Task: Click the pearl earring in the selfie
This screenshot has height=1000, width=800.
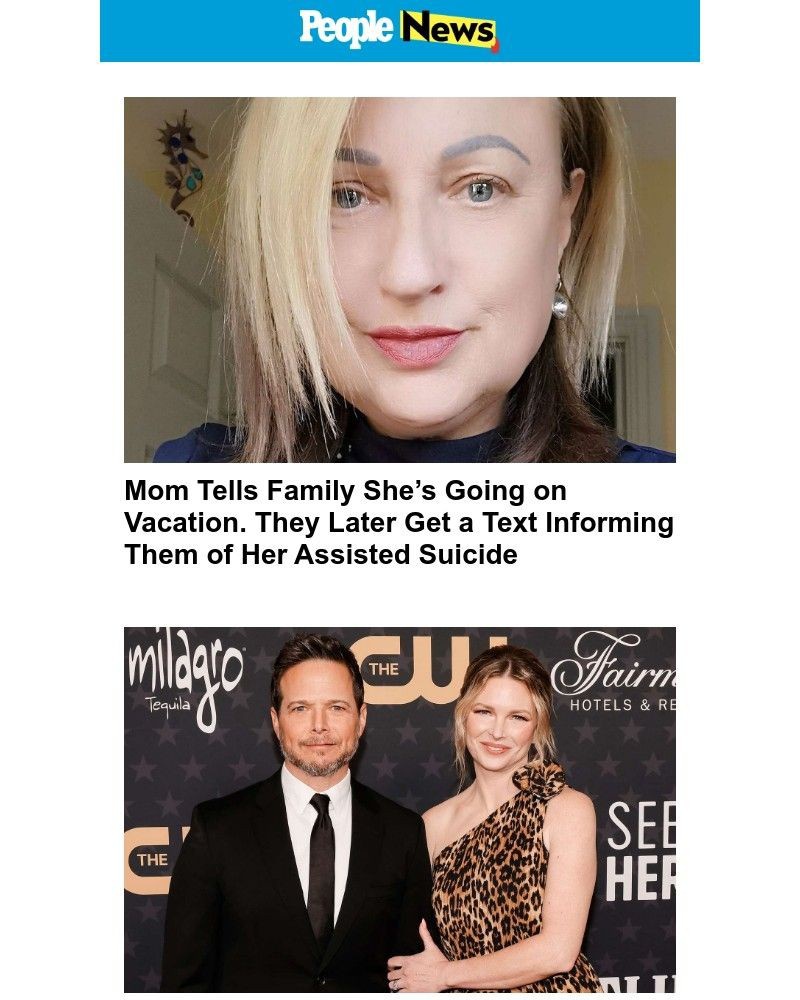Action: click(x=559, y=304)
